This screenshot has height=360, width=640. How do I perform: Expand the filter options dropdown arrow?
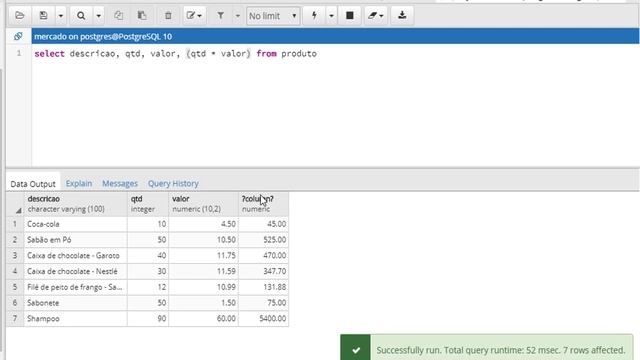238,16
